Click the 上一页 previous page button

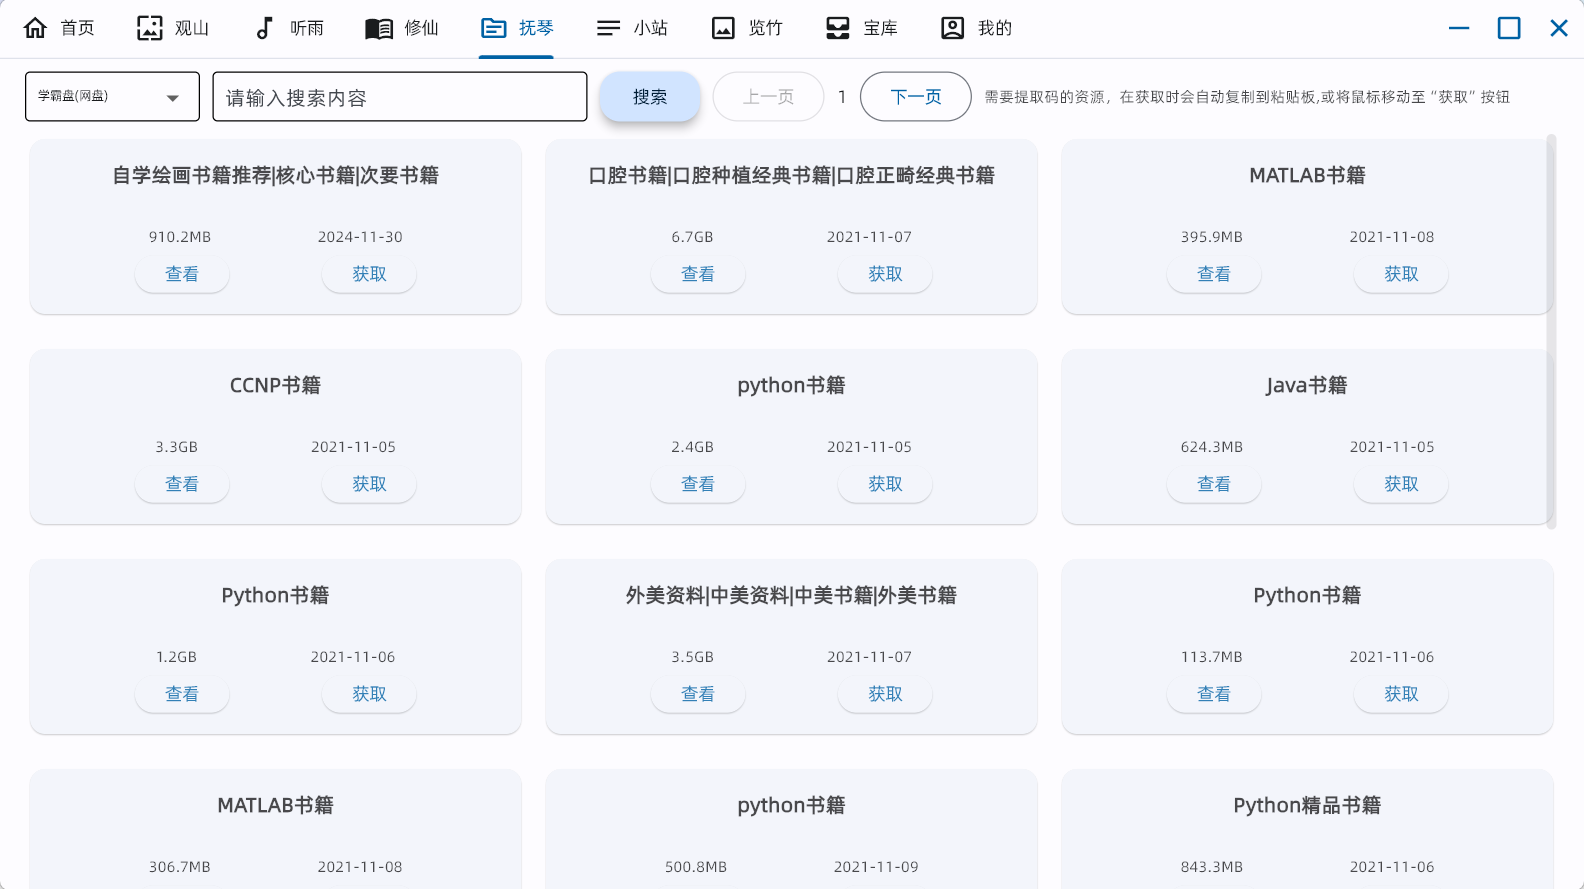(768, 97)
